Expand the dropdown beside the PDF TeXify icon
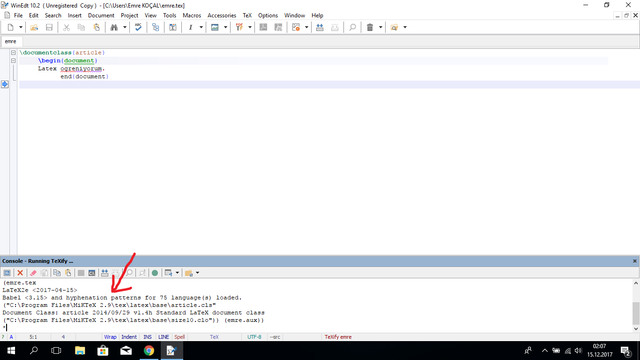640x360 pixels. click(x=250, y=27)
